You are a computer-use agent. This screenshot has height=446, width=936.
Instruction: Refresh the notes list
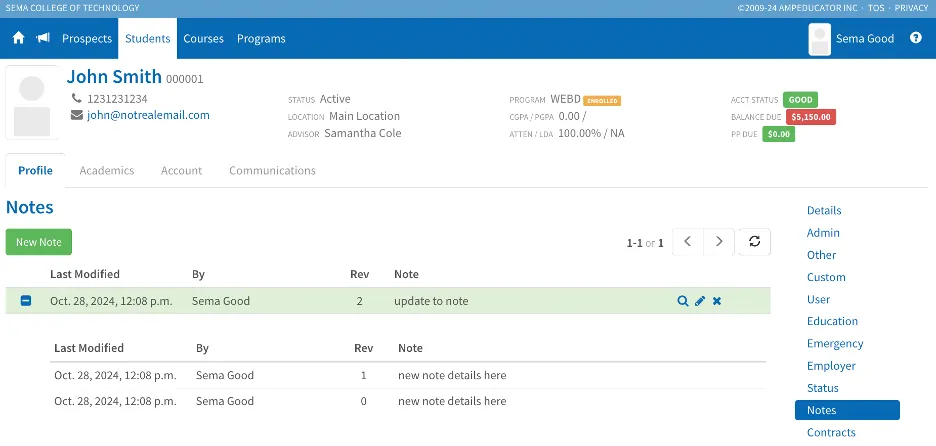point(755,242)
